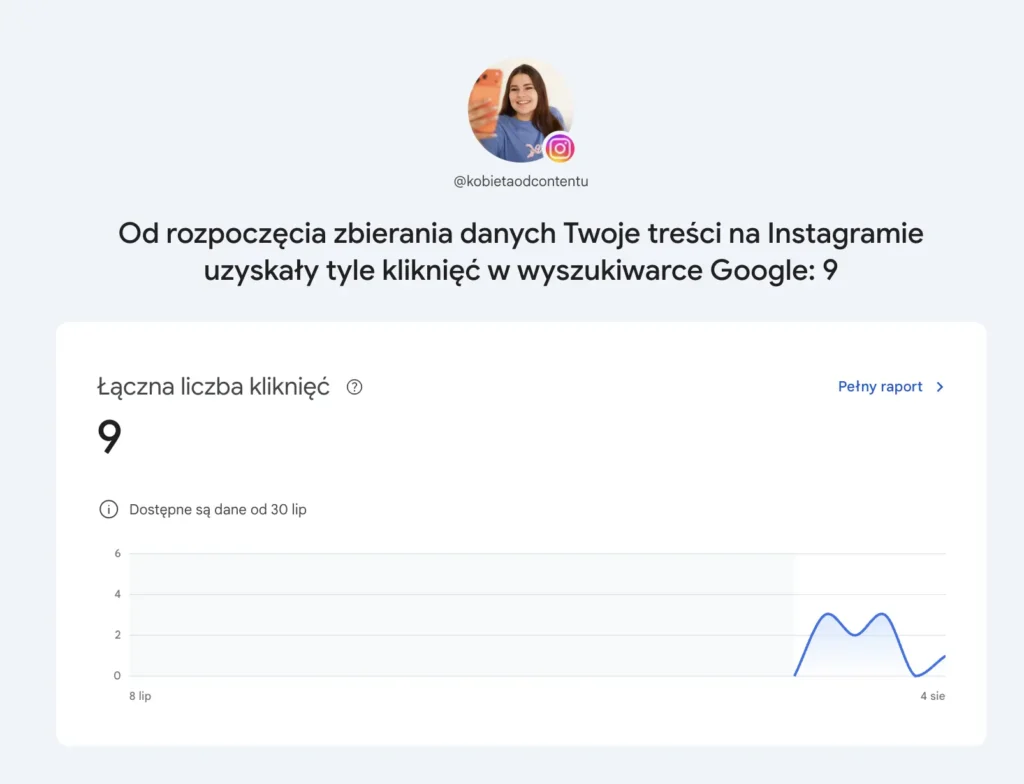Open help icon next to Łączna liczba kliknięć
Viewport: 1024px width, 784px height.
click(354, 387)
